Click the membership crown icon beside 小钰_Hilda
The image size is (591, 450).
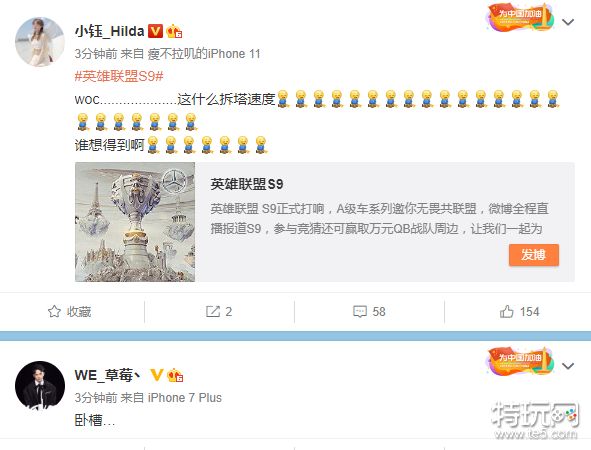tap(174, 31)
